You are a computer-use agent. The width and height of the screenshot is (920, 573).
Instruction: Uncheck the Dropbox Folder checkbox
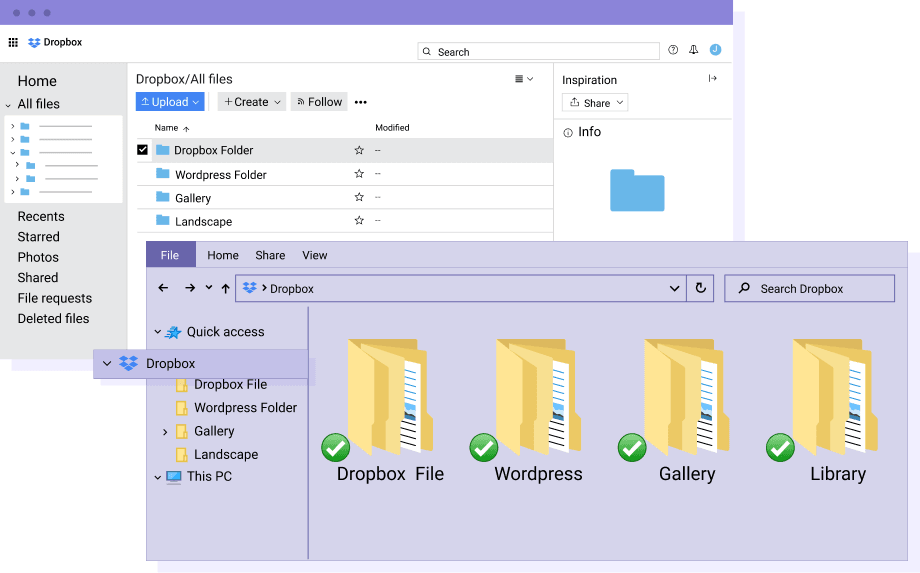coord(142,150)
